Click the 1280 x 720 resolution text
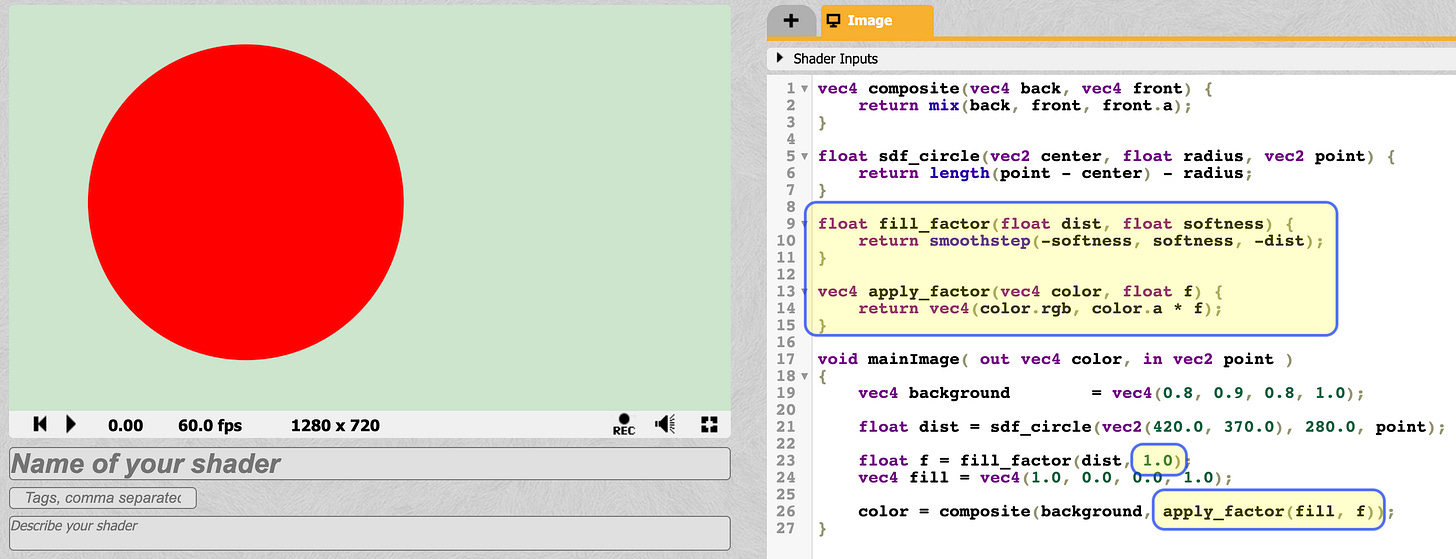The height and width of the screenshot is (559, 1456). (335, 425)
